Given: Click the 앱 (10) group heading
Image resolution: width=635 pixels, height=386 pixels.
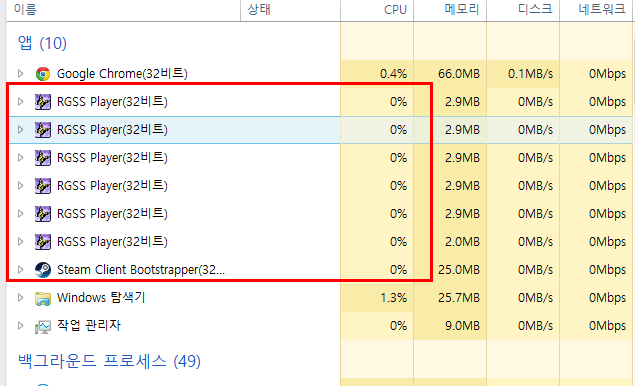Looking at the screenshot, I should (42, 43).
